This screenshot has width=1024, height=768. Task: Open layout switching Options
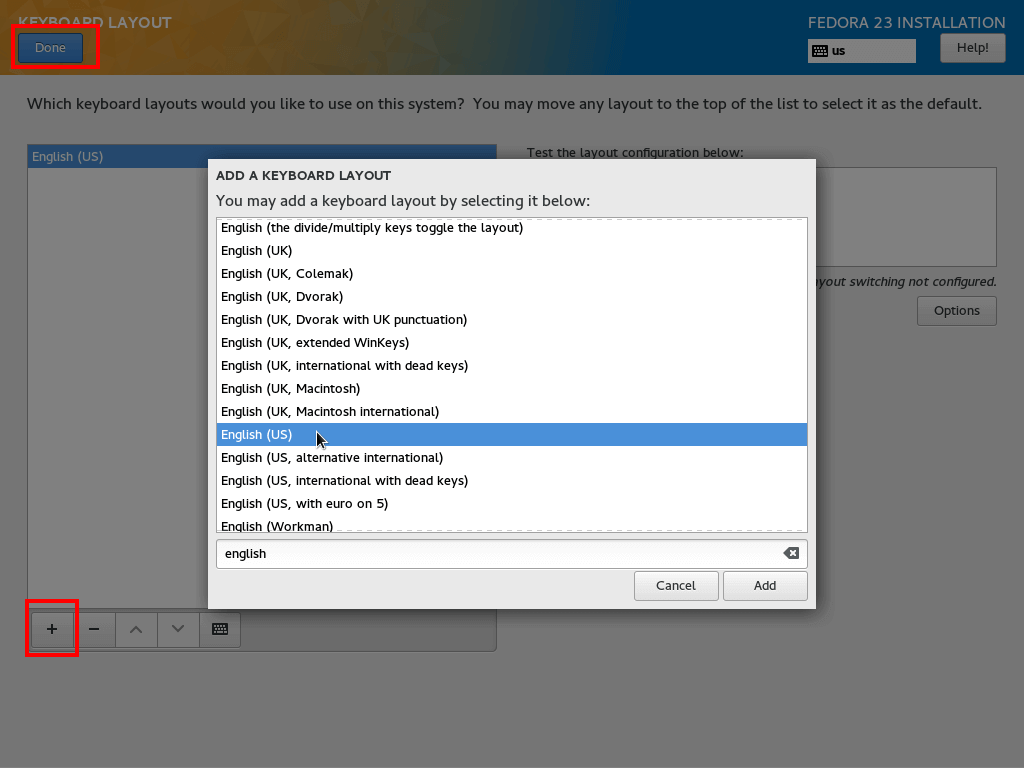coord(956,310)
